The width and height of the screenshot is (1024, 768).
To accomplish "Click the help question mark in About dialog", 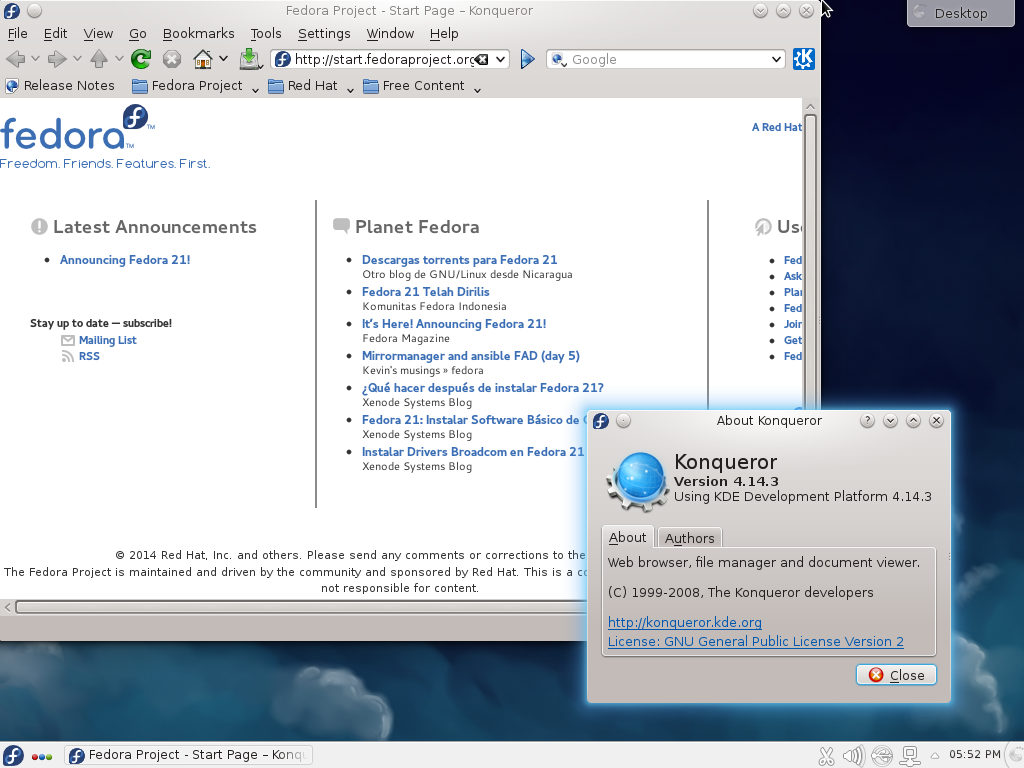I will pyautogui.click(x=867, y=421).
